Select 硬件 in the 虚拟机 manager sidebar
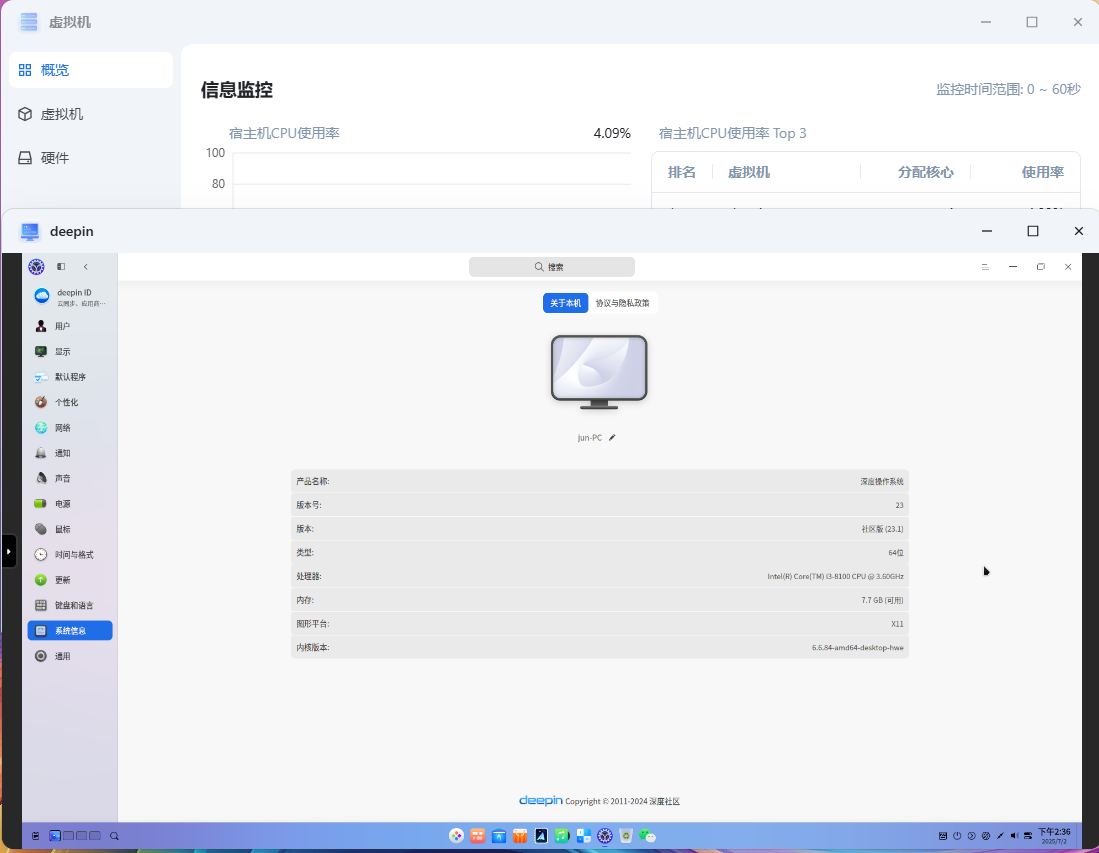Viewport: 1099px width, 853px height. click(x=90, y=158)
